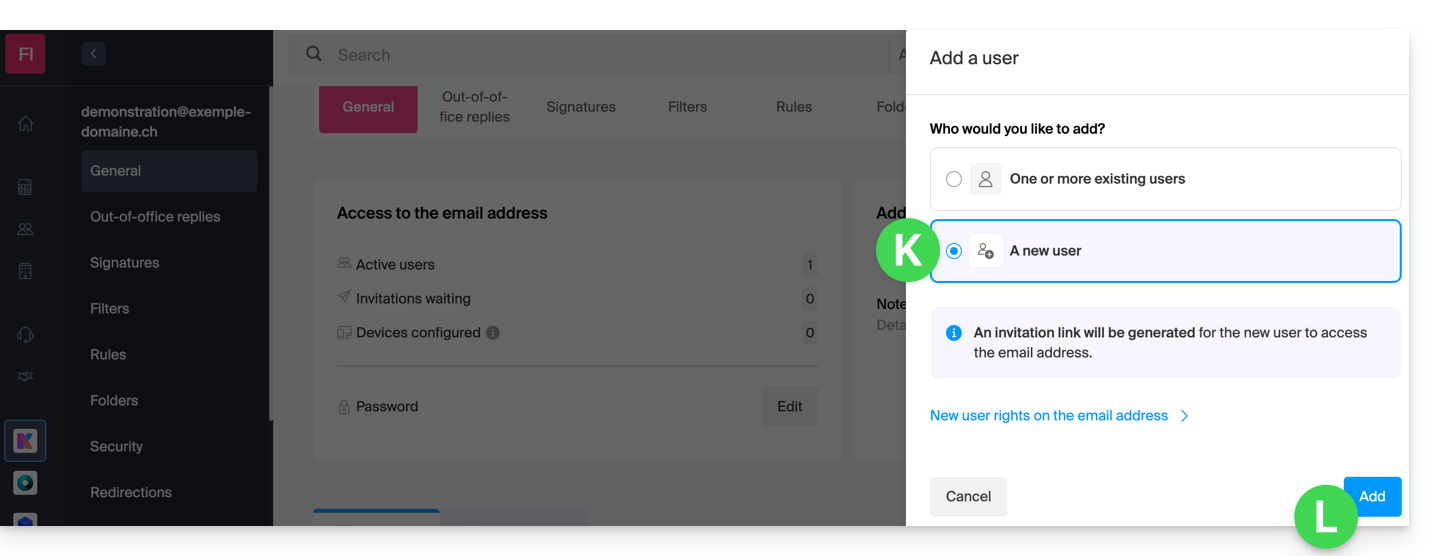Switch to the Filters tab
This screenshot has width=1439, height=556.
(x=687, y=107)
